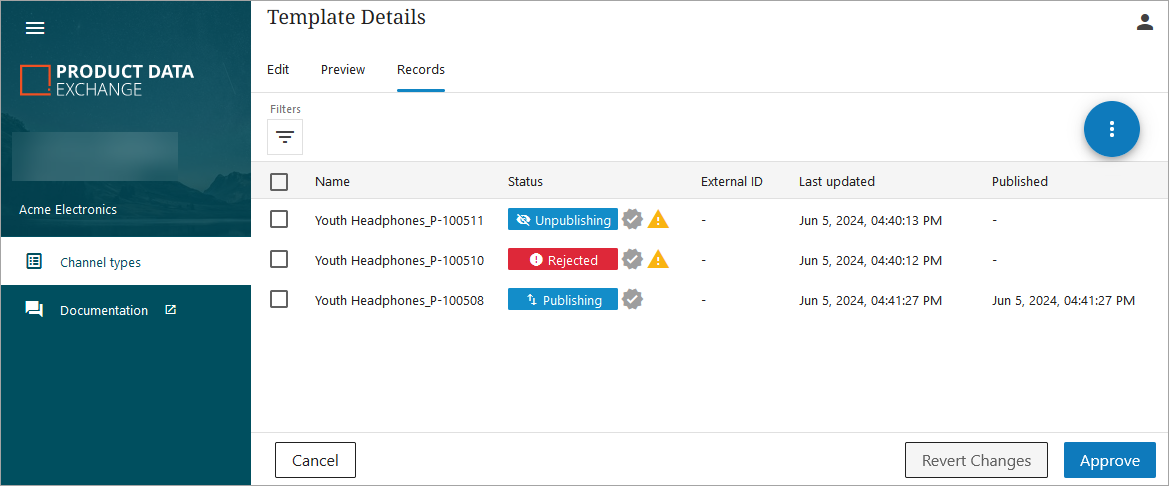The width and height of the screenshot is (1169, 486).
Task: Click the Cancel button
Action: pyautogui.click(x=315, y=460)
